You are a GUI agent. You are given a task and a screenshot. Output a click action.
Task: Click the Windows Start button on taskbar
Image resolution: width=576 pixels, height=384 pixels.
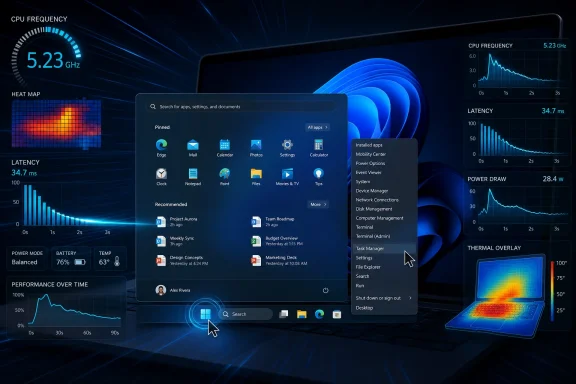[205, 314]
